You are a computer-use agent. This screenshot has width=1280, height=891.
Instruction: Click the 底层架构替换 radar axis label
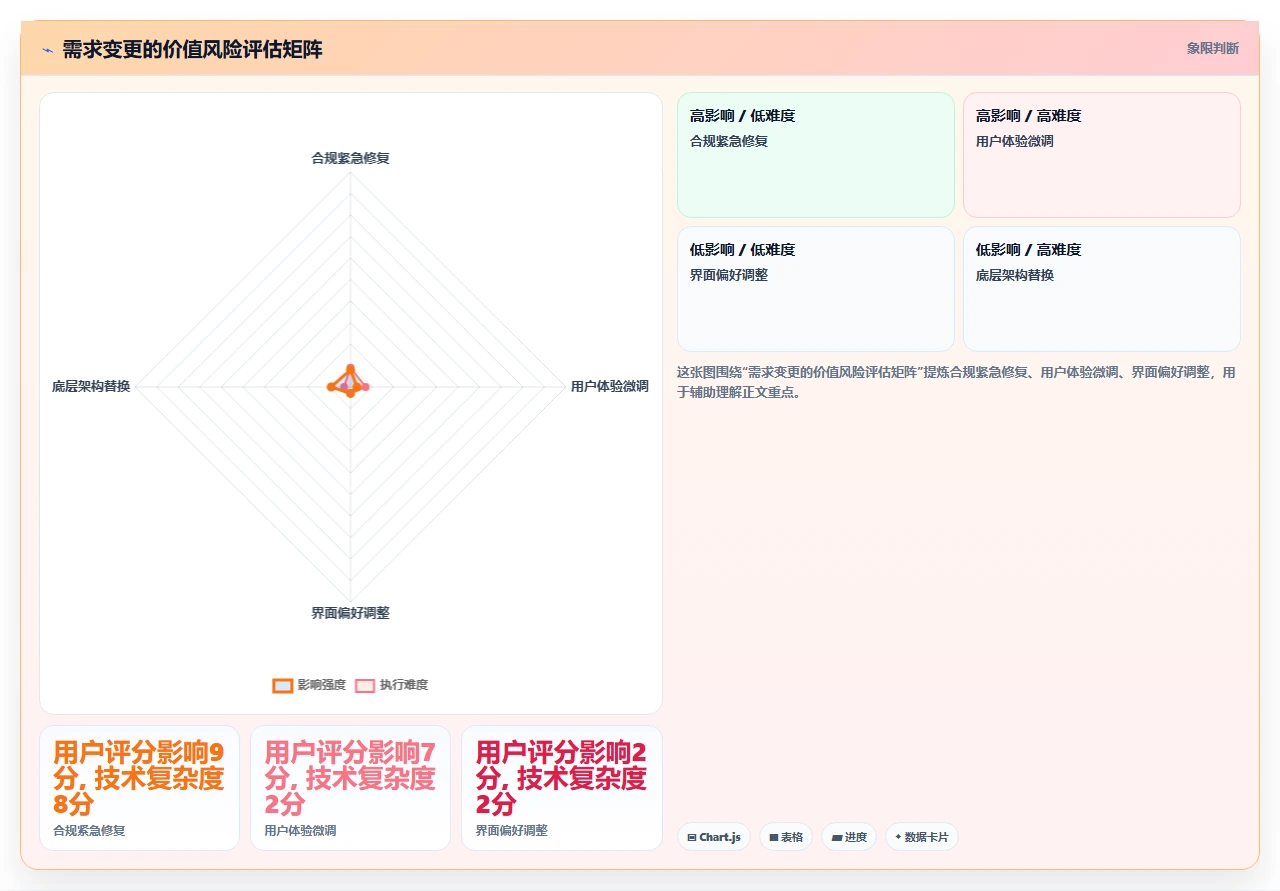pos(91,386)
